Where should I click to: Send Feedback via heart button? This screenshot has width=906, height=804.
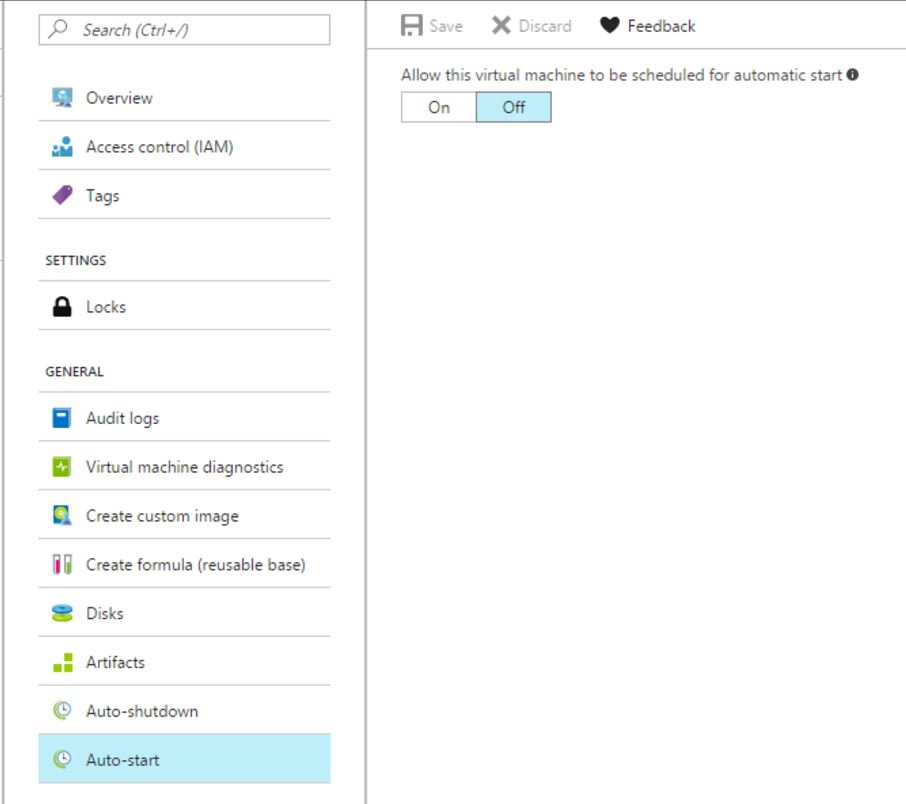[648, 26]
